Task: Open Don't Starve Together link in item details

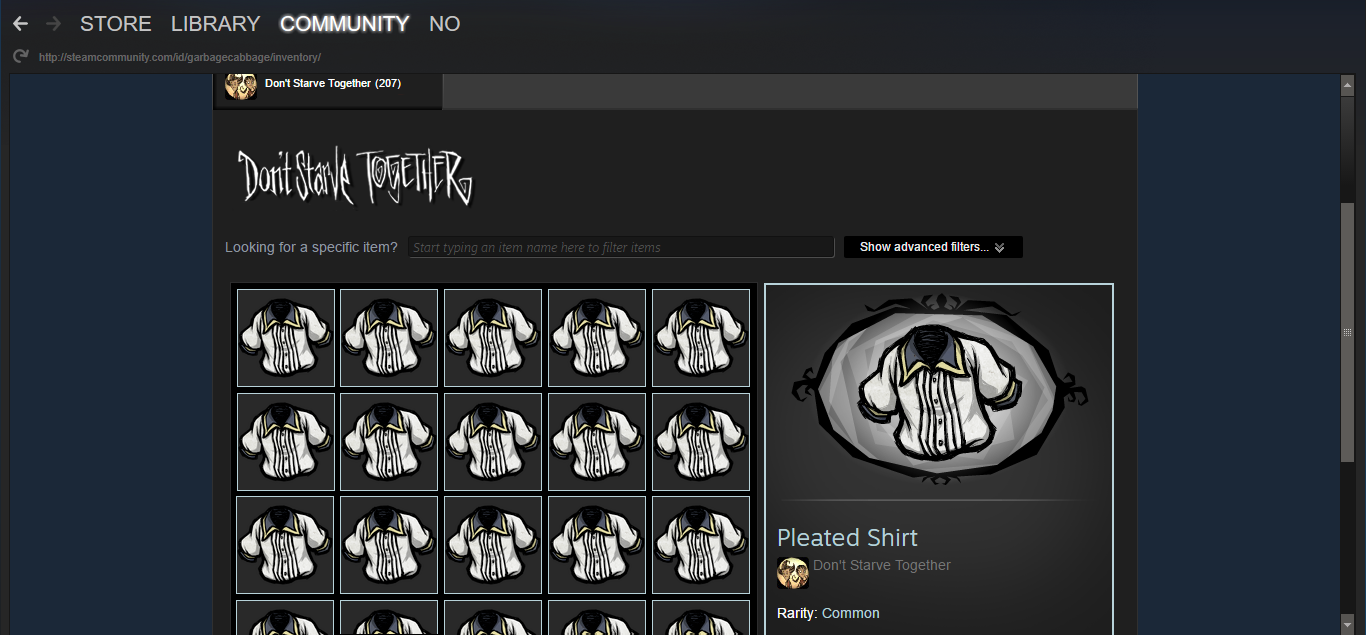Action: (881, 566)
